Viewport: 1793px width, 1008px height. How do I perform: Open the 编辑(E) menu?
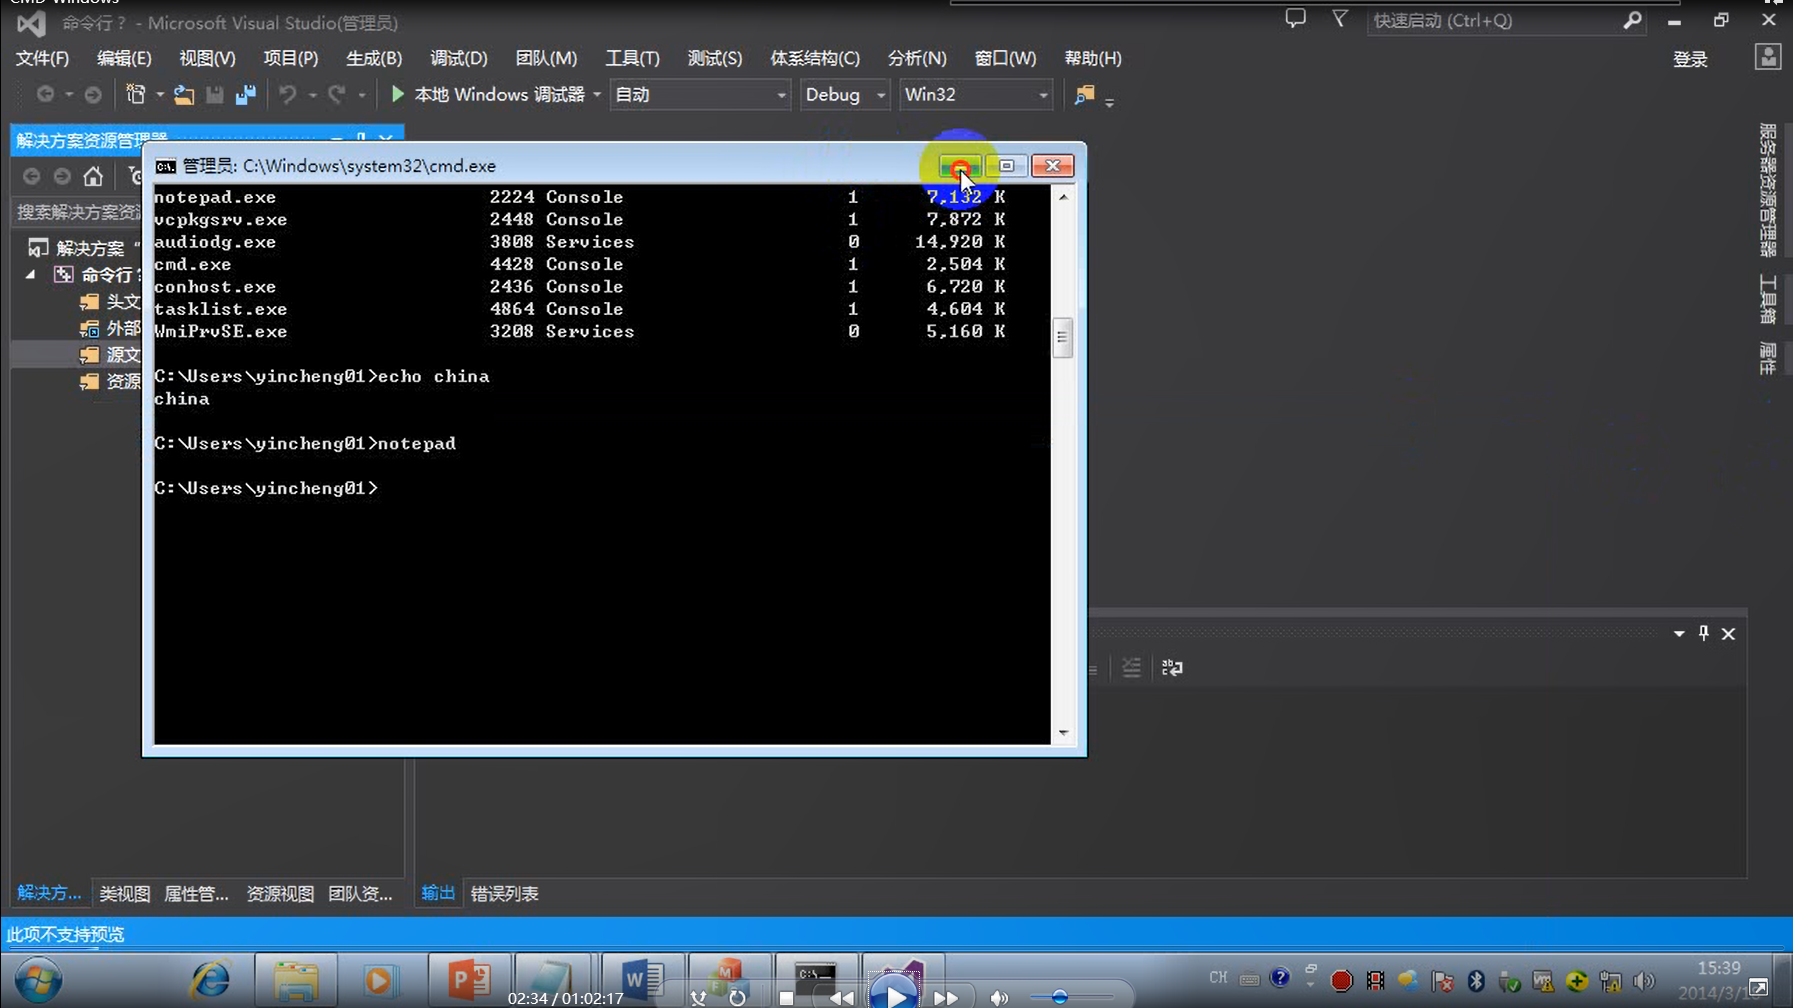tap(124, 58)
